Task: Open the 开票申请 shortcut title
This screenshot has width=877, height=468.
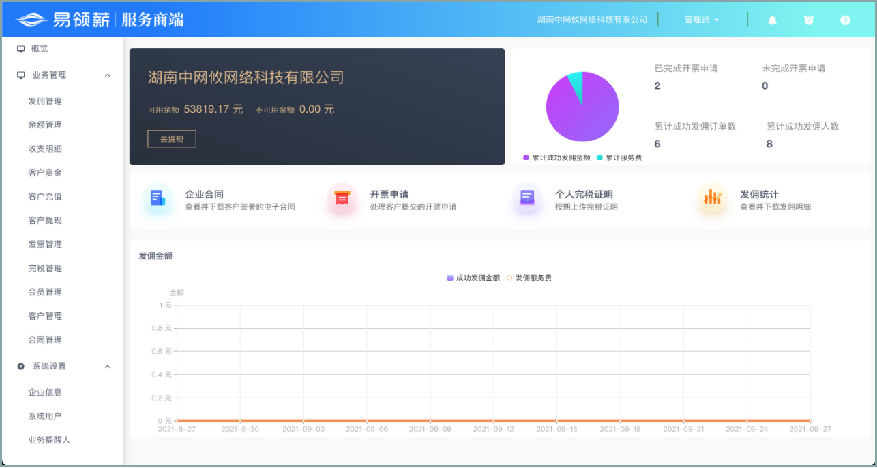Action: pos(389,195)
